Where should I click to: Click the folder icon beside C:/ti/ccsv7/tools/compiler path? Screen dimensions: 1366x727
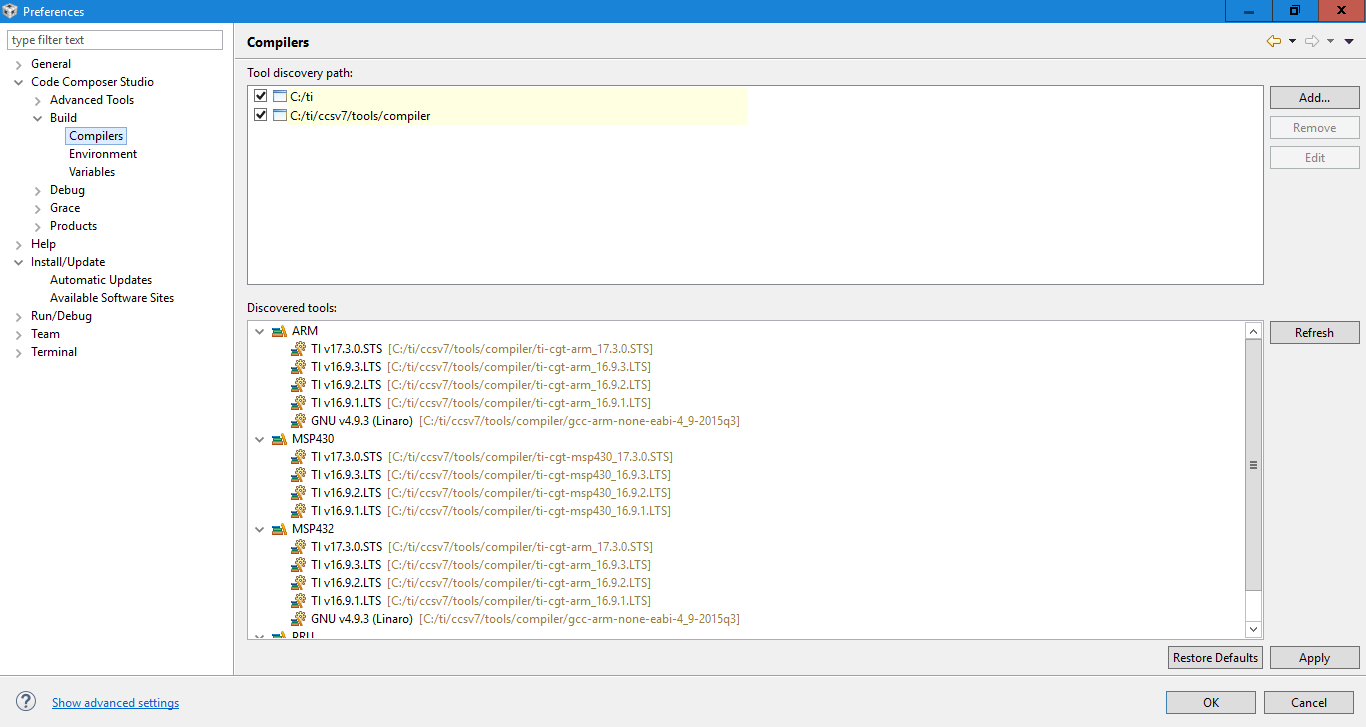(280, 116)
